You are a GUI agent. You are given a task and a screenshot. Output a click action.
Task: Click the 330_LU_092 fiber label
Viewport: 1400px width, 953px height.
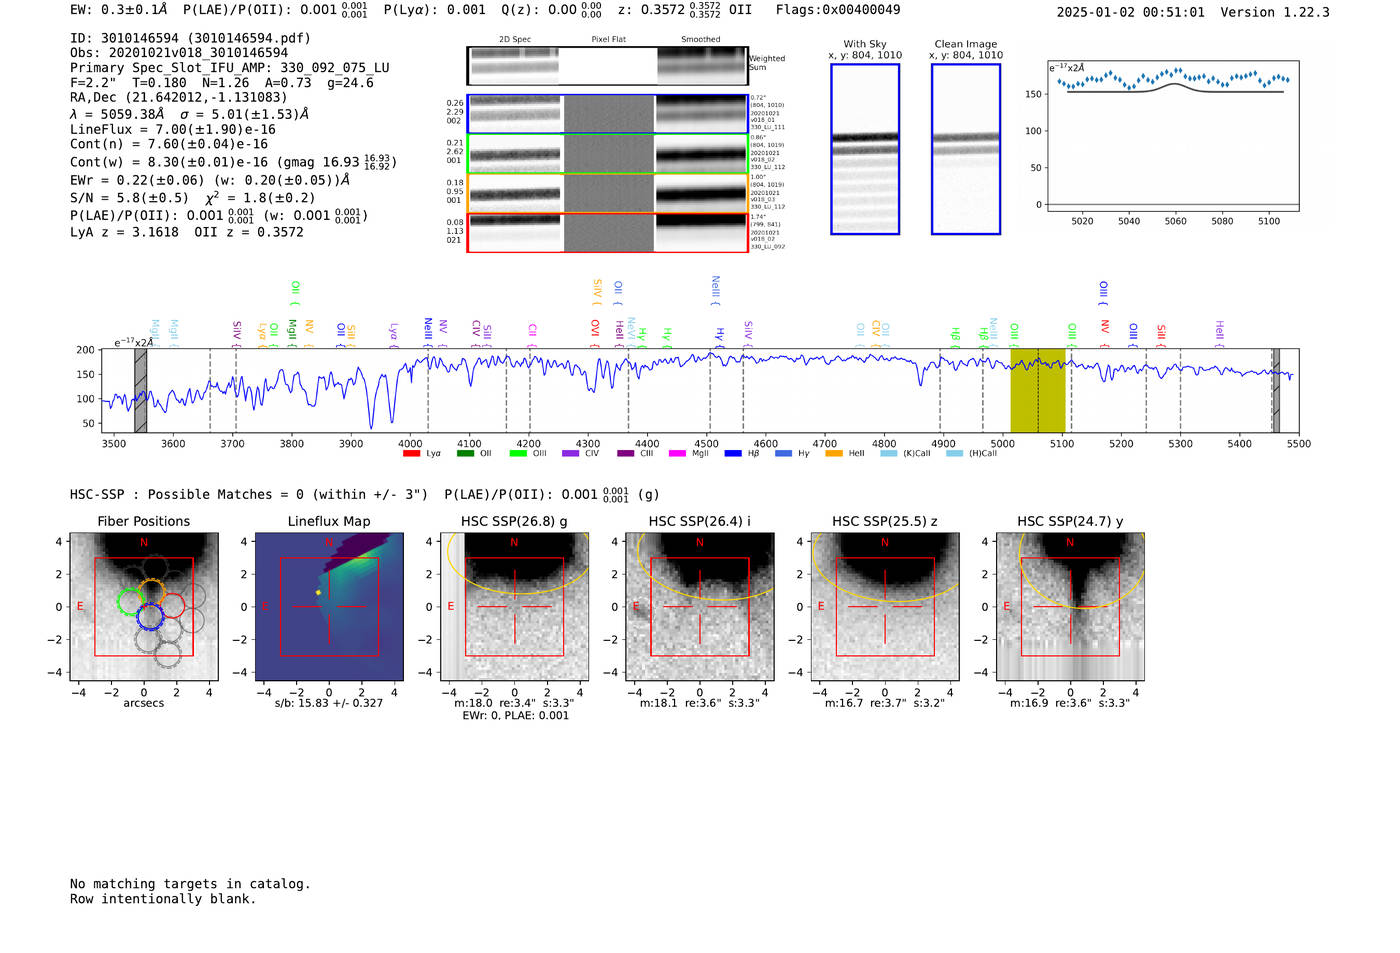tap(768, 246)
